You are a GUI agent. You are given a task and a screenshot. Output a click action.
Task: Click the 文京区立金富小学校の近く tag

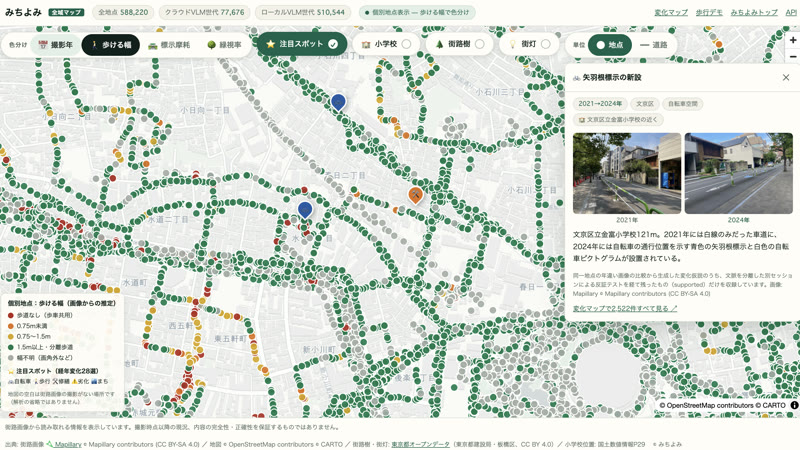618,119
